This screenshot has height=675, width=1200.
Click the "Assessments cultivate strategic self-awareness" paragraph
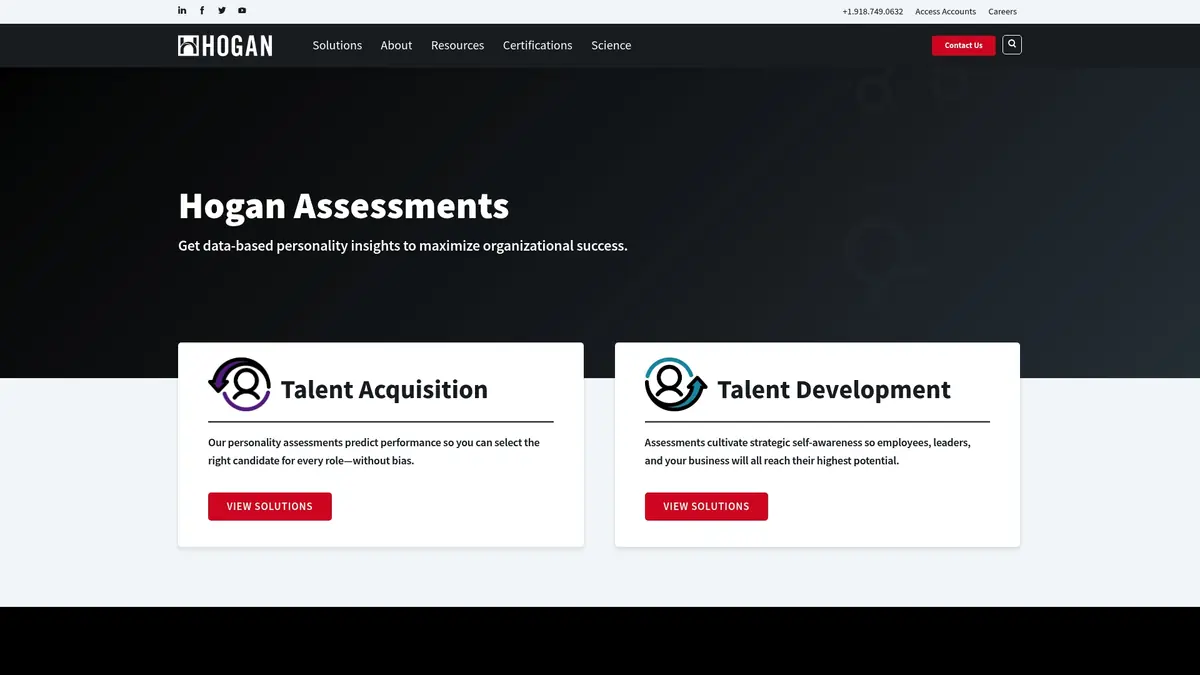[x=808, y=451]
